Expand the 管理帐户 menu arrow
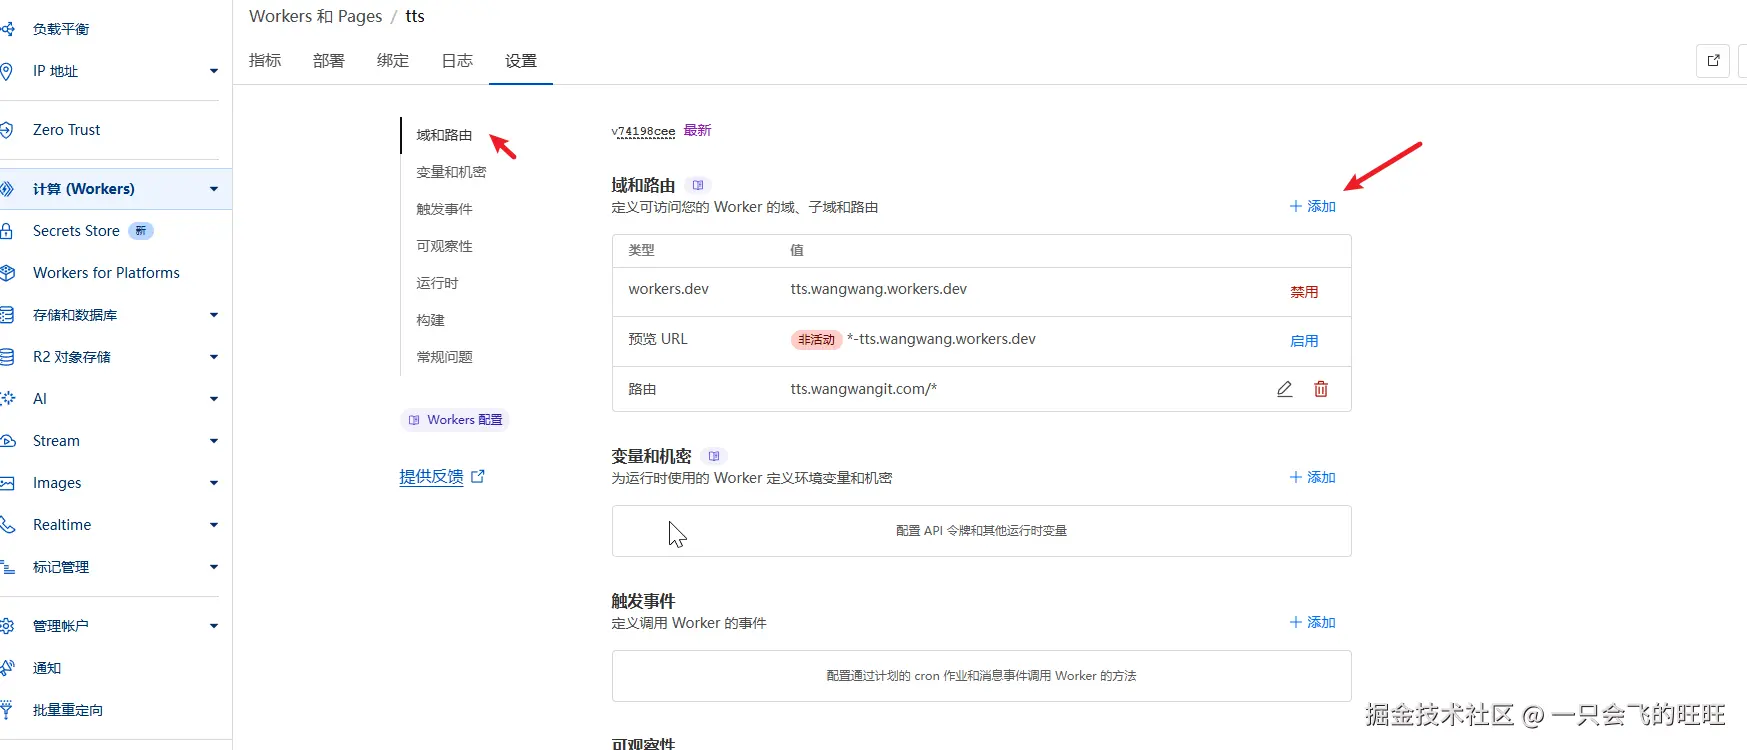The width and height of the screenshot is (1747, 750). (x=214, y=626)
